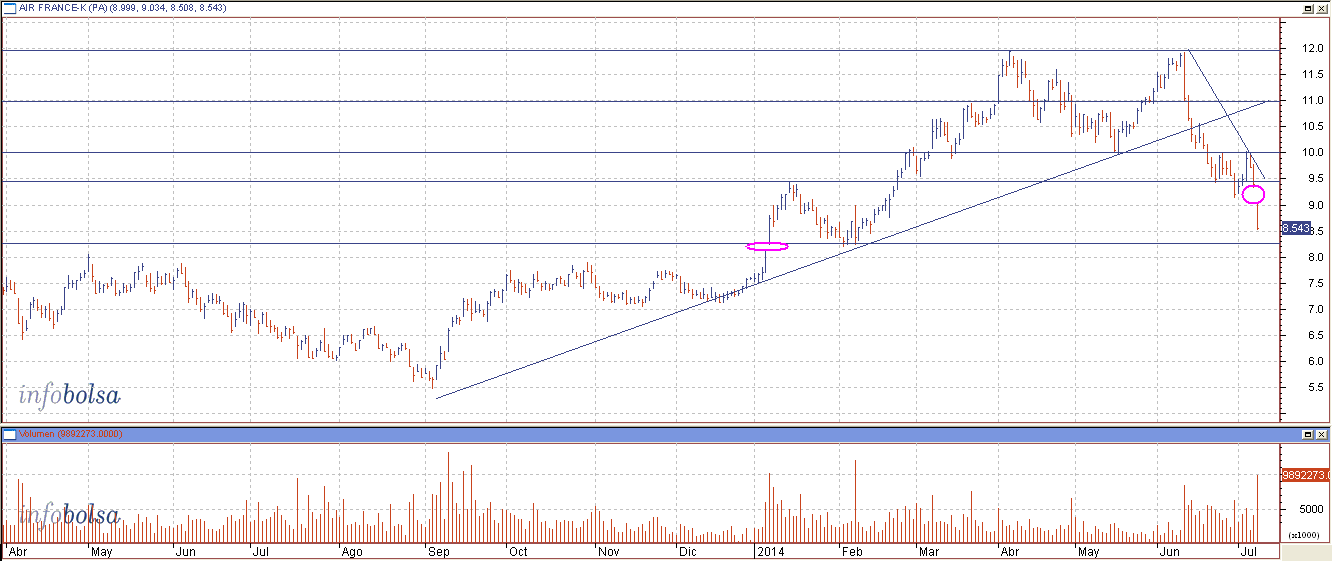Select the pink ellipse near January 2014

(768, 246)
